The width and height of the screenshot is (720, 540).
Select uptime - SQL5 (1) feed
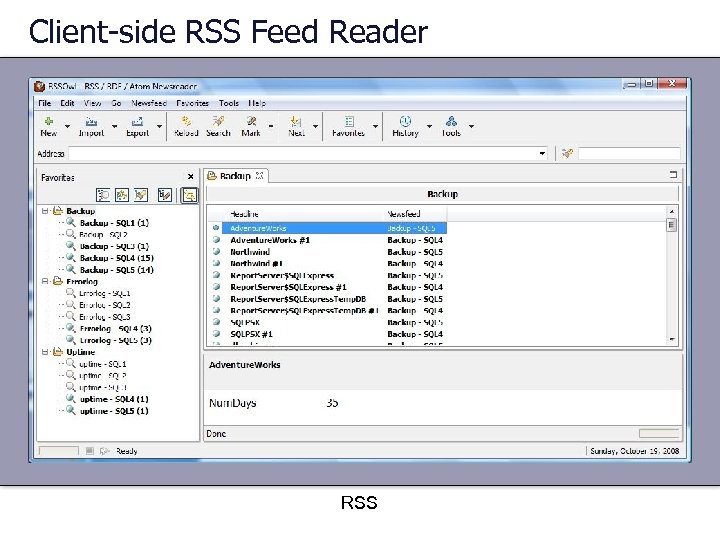(x=114, y=411)
